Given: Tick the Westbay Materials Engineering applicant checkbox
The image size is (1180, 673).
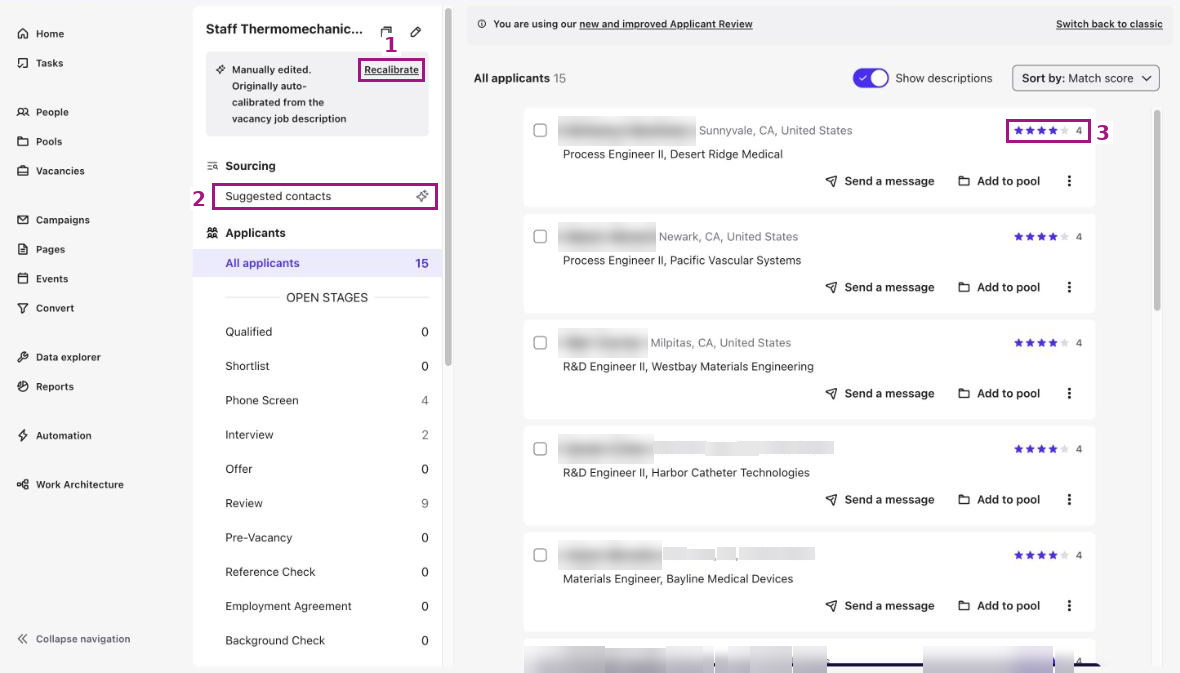Looking at the screenshot, I should tap(540, 343).
